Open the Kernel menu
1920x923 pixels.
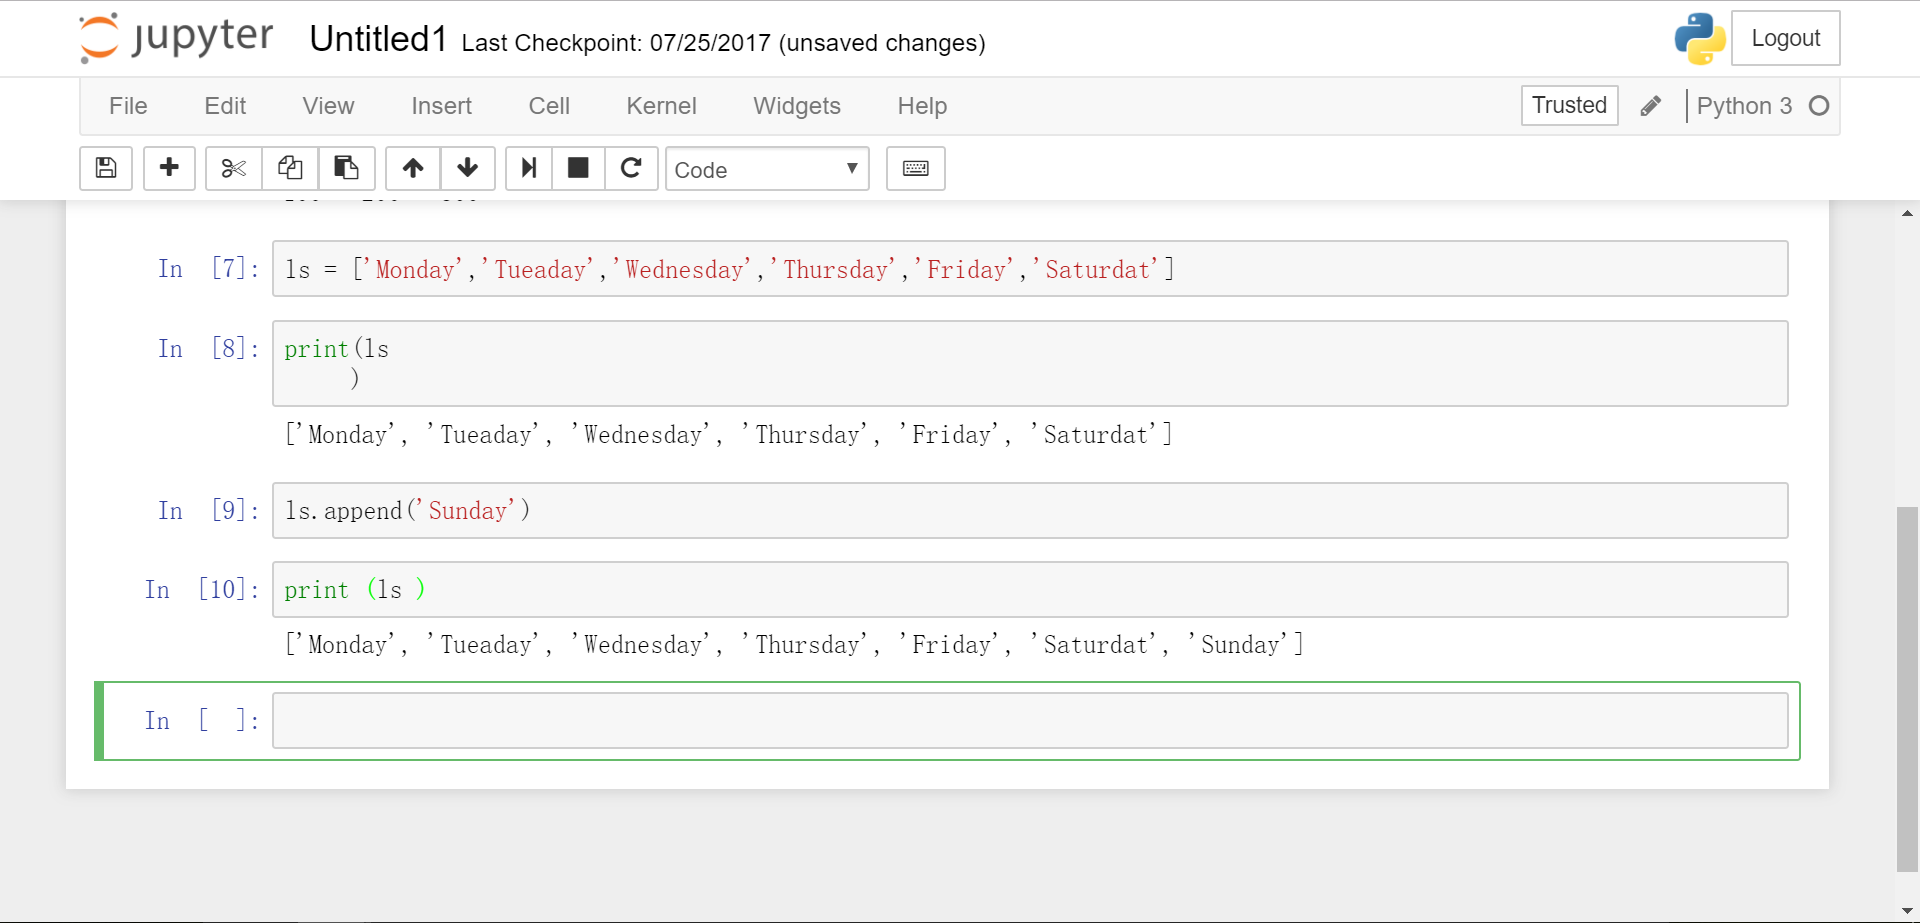661,106
